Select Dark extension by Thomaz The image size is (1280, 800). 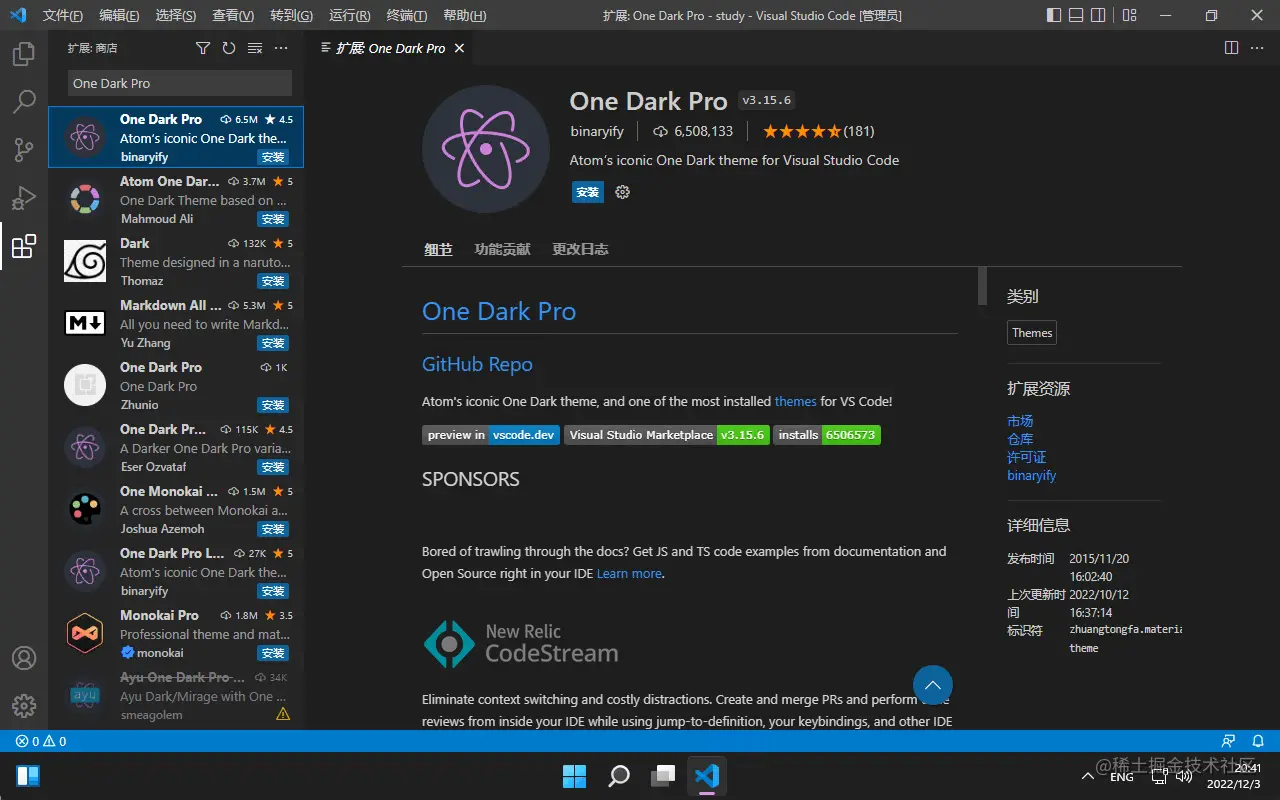coord(176,262)
